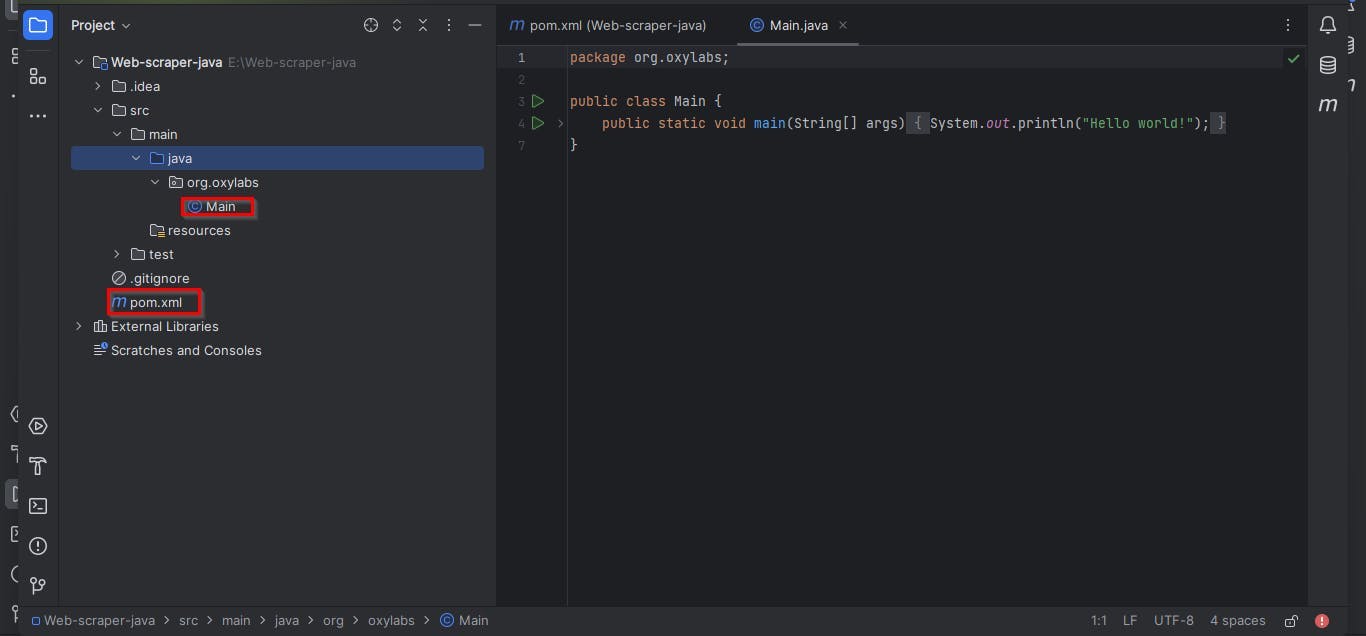Click the Select Opened File crosshair icon
1366x636 pixels.
371,25
